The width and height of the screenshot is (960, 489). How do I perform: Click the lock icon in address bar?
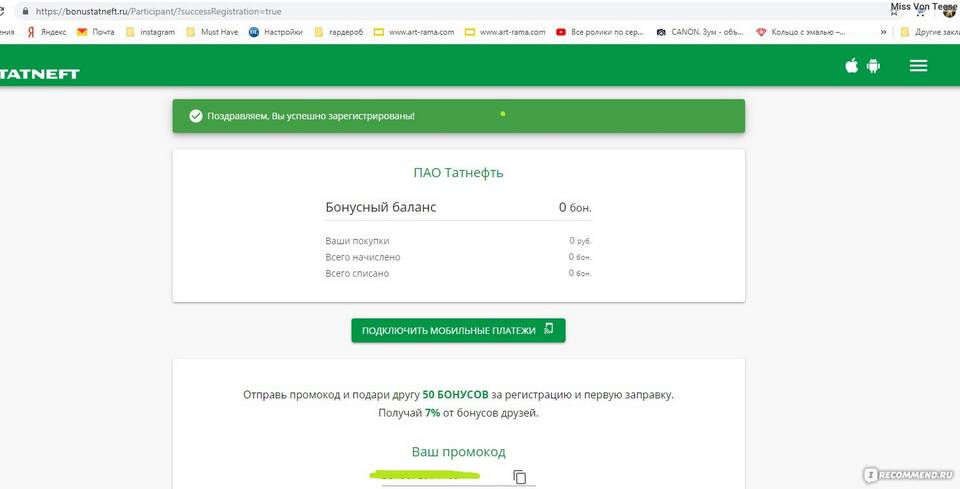tap(25, 11)
